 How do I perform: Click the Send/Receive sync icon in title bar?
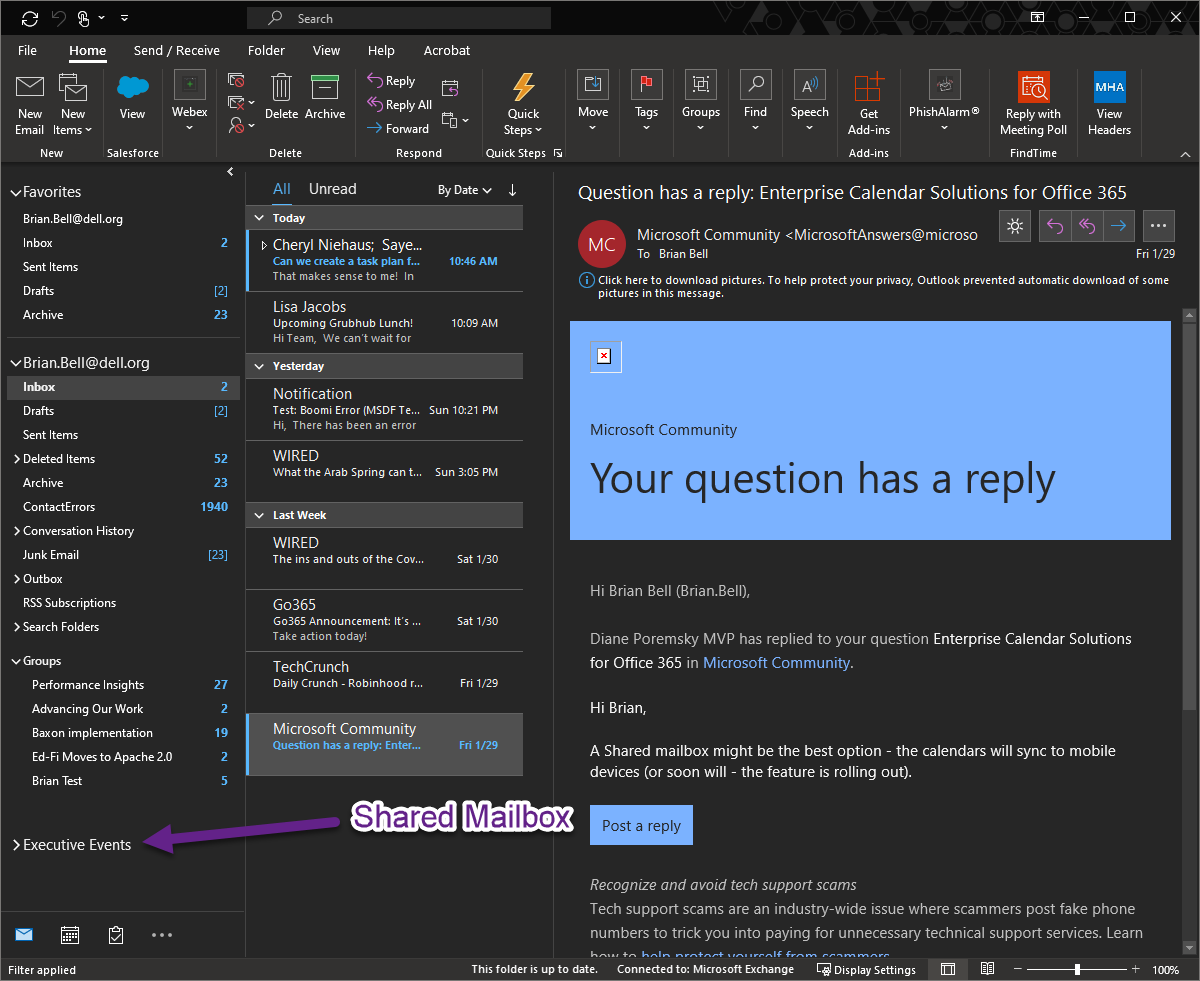click(29, 18)
